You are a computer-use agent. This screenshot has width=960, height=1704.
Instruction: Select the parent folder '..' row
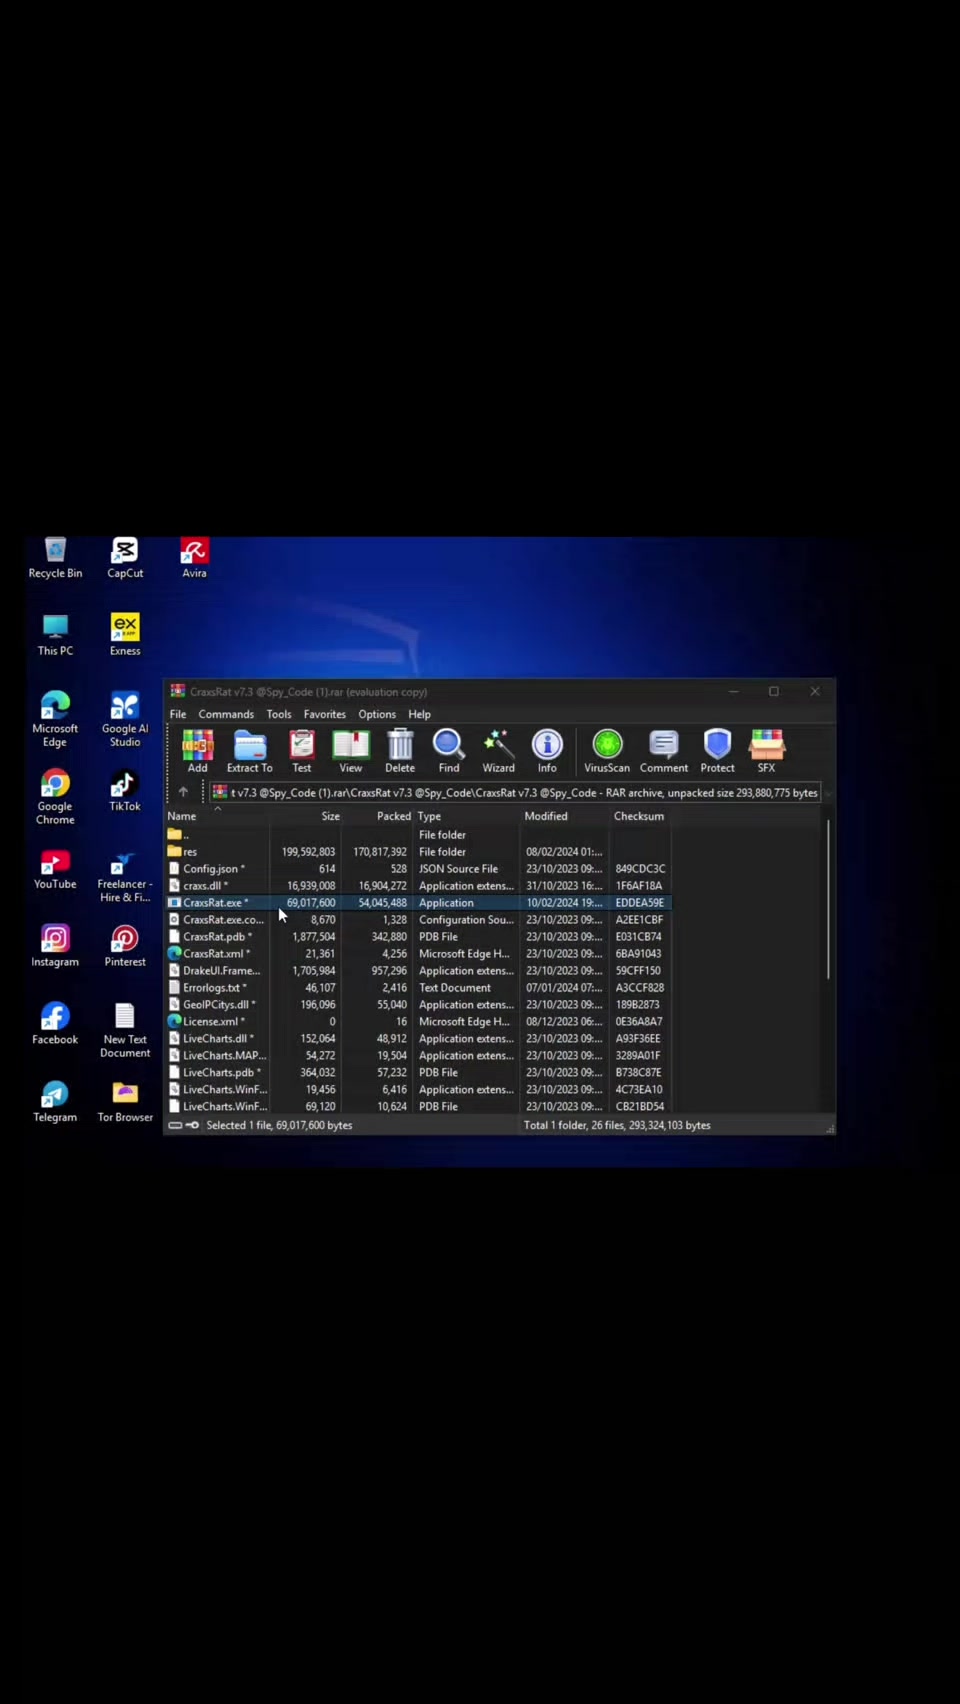pyautogui.click(x=418, y=834)
